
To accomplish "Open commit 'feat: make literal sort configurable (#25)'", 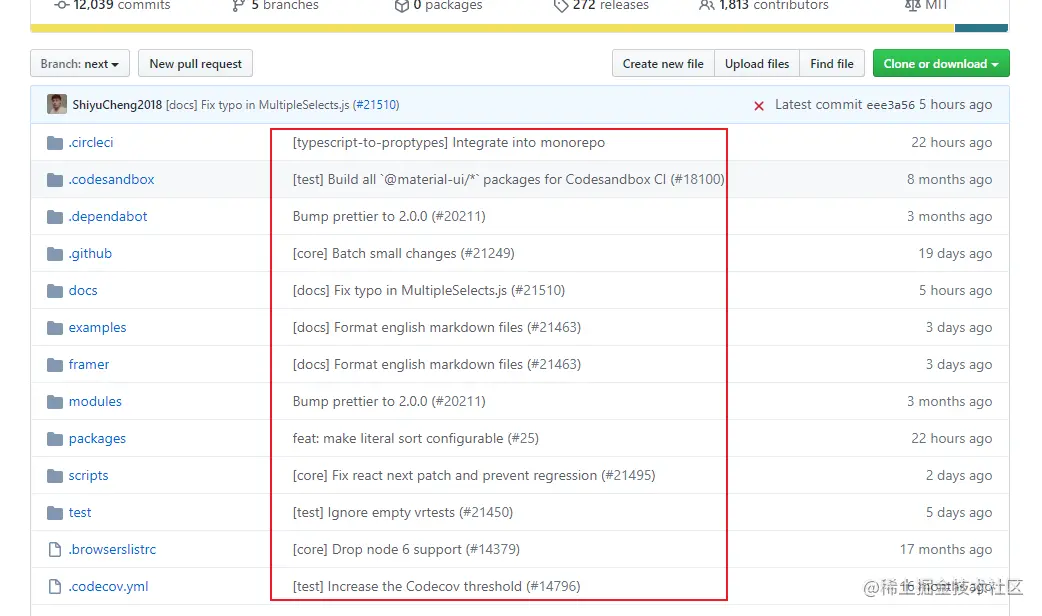I will click(415, 439).
